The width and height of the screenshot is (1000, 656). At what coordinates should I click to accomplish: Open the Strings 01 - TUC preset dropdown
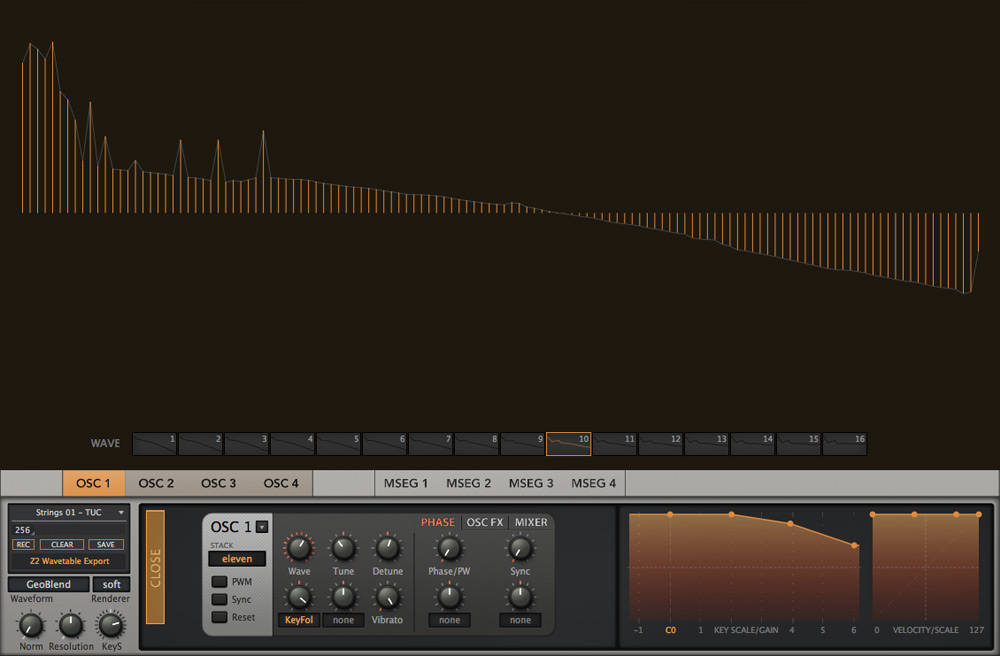coord(69,512)
